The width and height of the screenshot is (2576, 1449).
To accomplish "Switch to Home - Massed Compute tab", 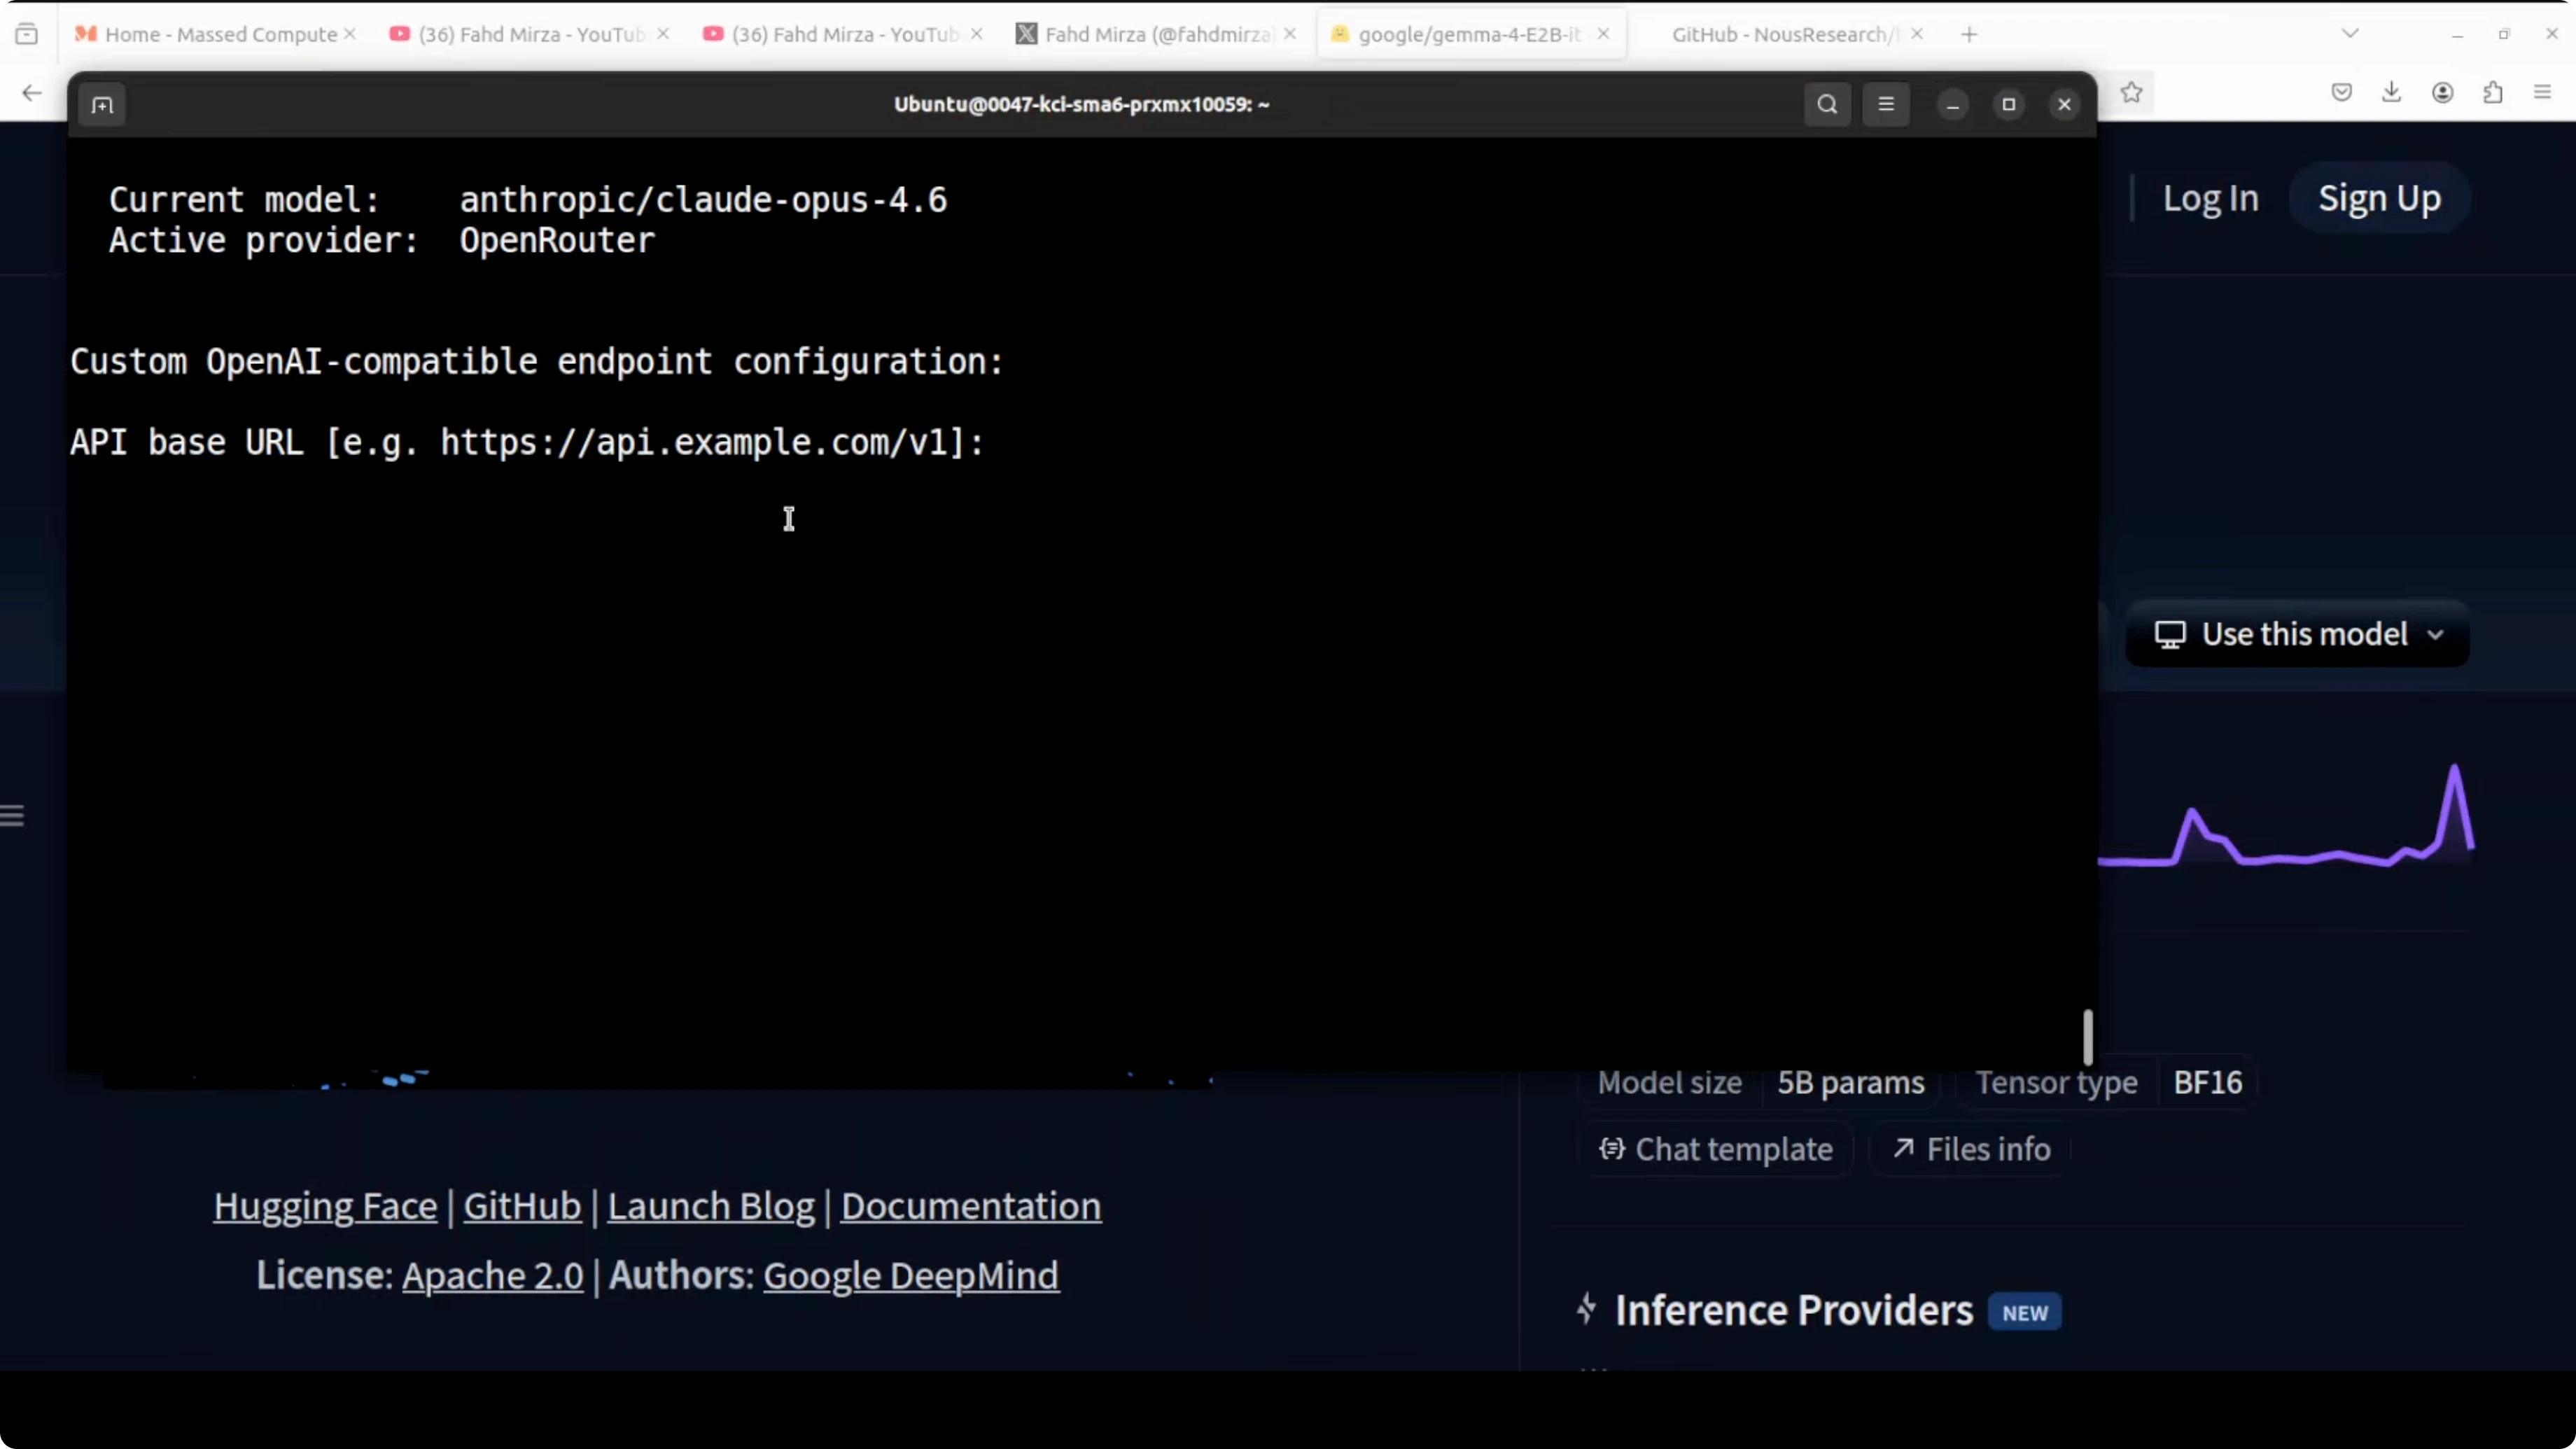I will tap(220, 34).
